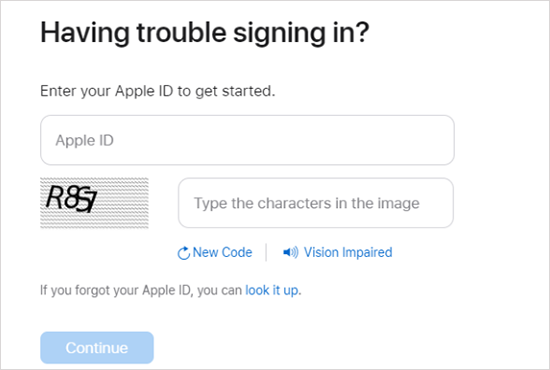Focus the 'Type the characters in the image' field

tap(316, 203)
